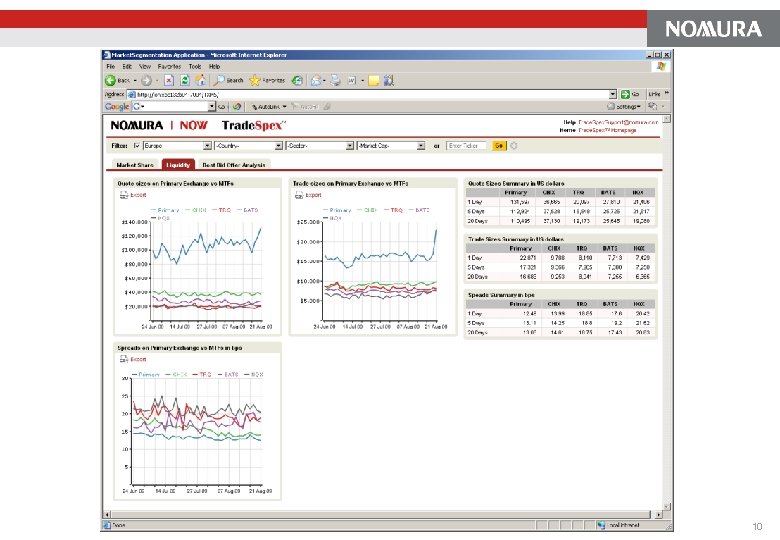Select the Liquidity tab
Viewport: 780px width, 540px height.
[178, 165]
